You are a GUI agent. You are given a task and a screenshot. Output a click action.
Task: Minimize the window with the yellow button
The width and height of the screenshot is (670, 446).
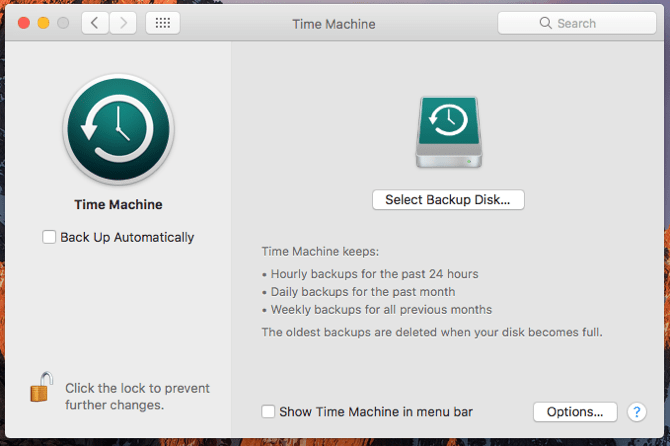(x=42, y=23)
